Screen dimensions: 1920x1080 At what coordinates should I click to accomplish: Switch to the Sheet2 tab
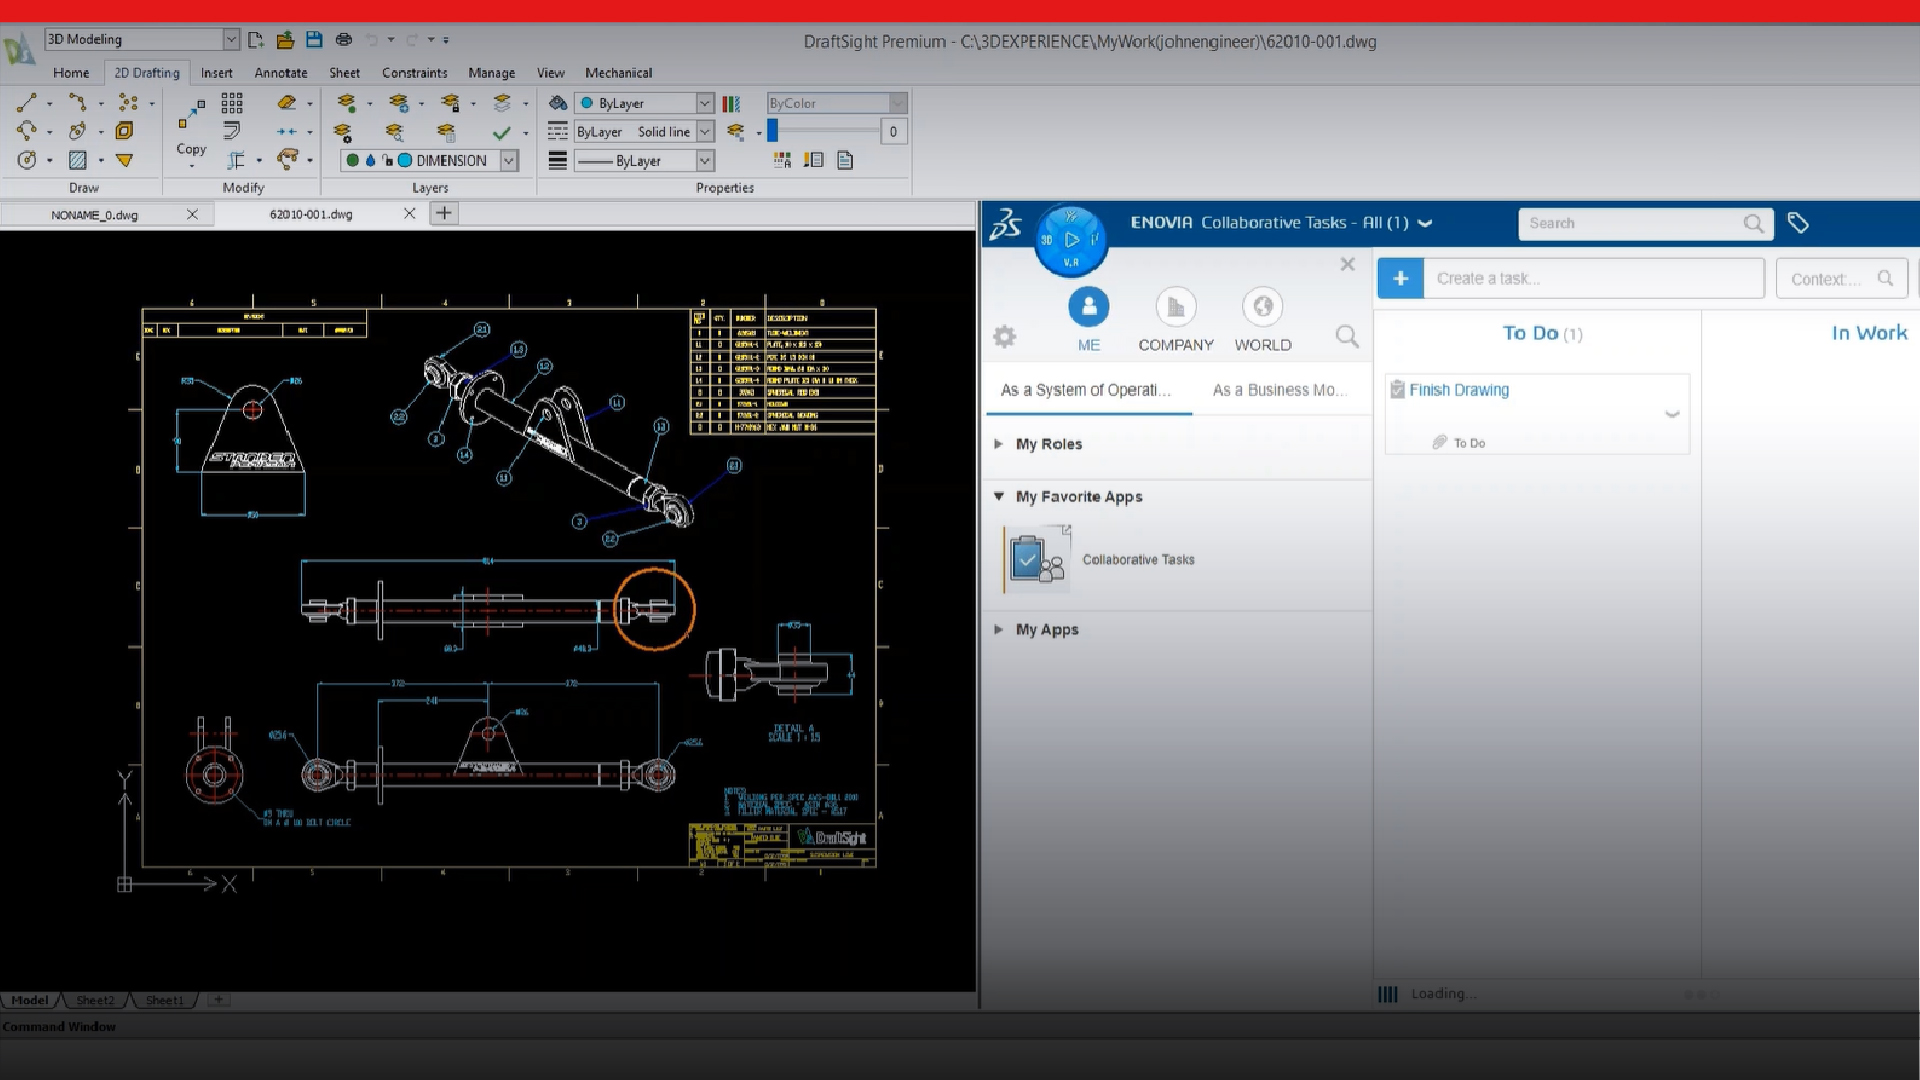tap(95, 1000)
